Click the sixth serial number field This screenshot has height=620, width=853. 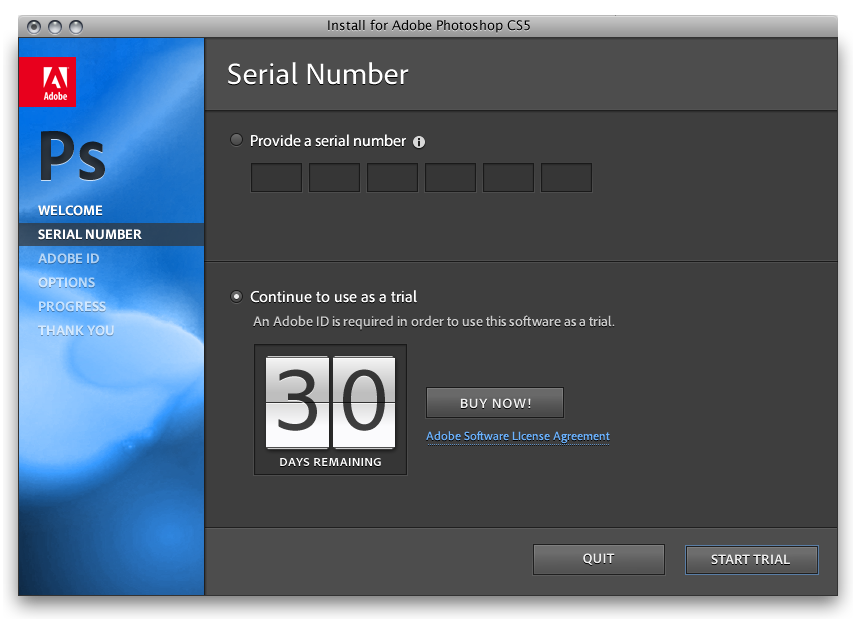tap(566, 177)
